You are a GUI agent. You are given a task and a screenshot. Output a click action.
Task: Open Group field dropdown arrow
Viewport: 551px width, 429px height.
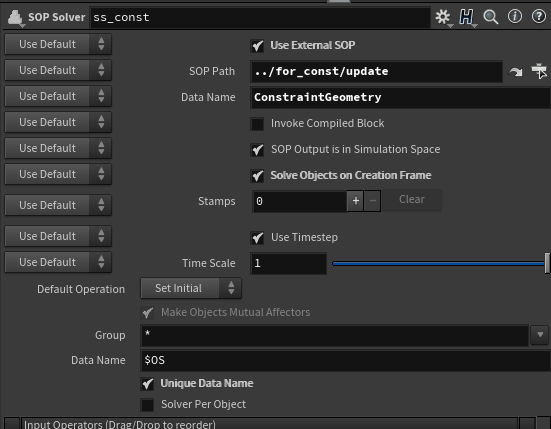coord(540,335)
